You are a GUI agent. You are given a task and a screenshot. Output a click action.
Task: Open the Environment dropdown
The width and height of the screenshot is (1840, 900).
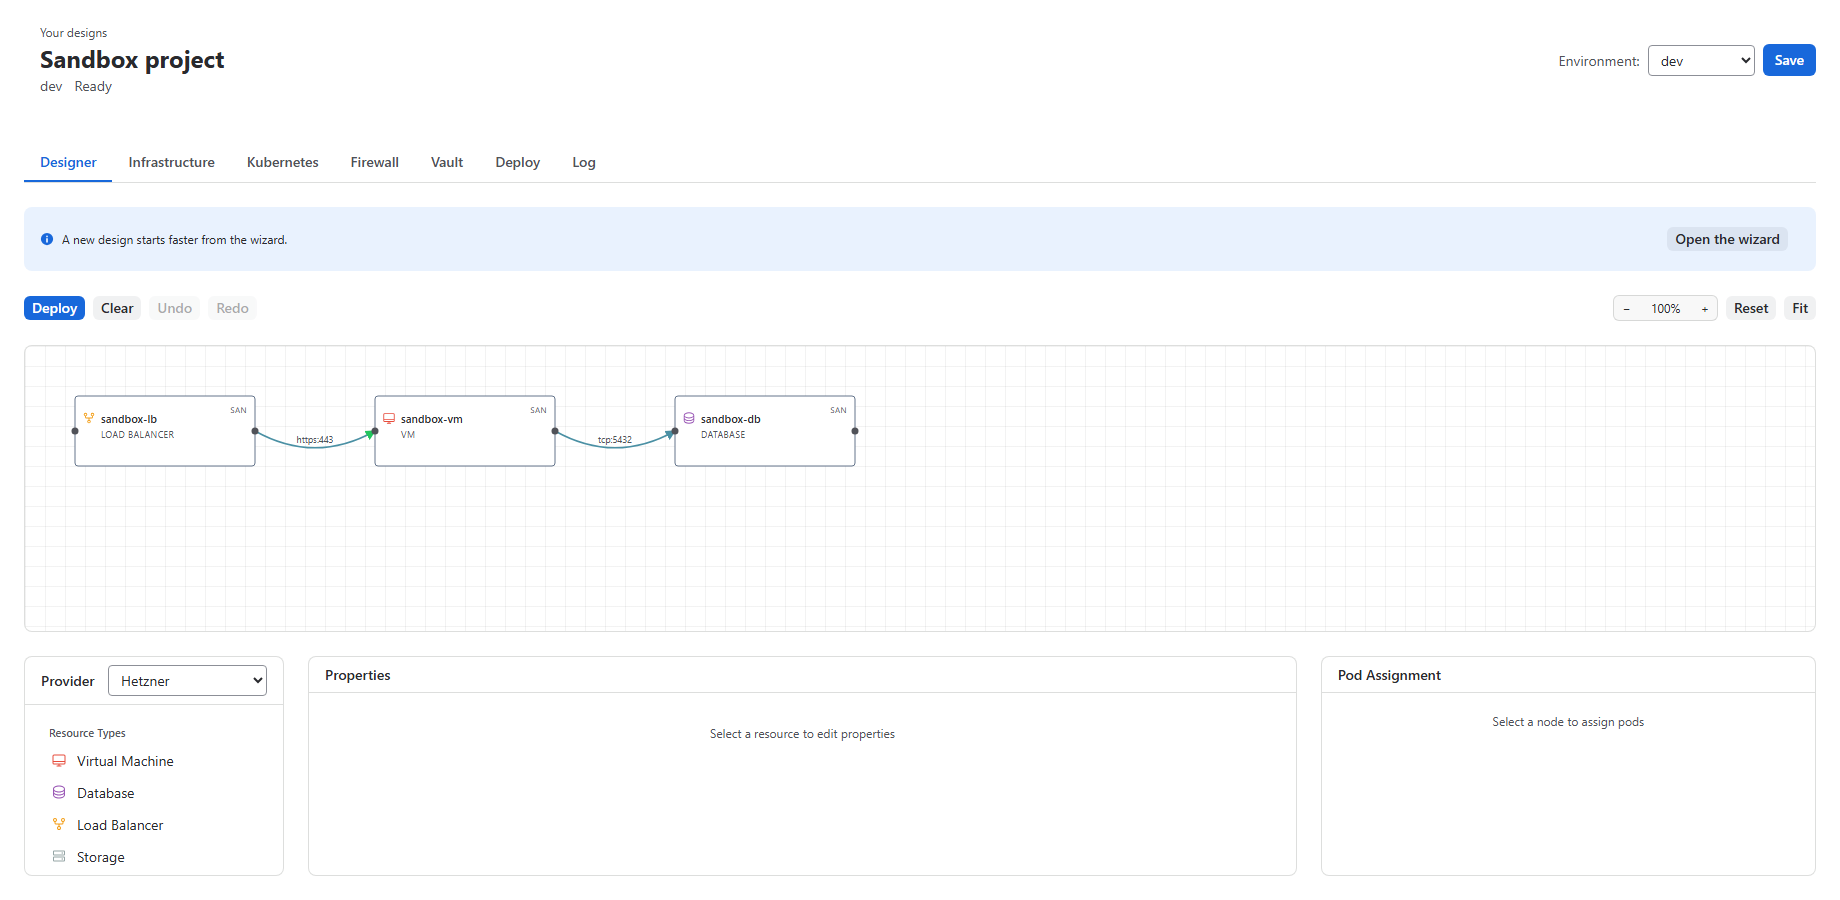[1701, 60]
